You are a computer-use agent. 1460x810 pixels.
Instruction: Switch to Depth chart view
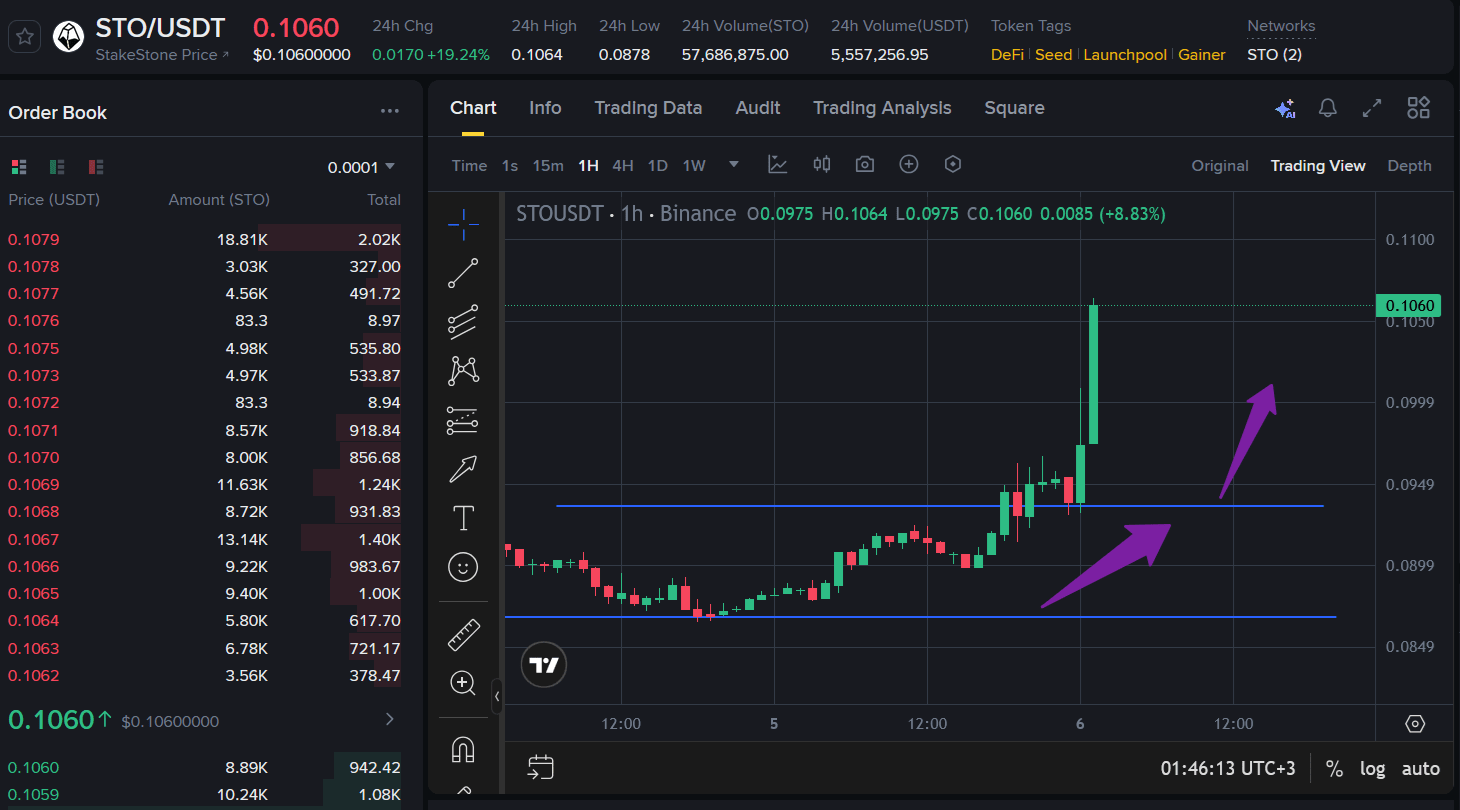1409,166
